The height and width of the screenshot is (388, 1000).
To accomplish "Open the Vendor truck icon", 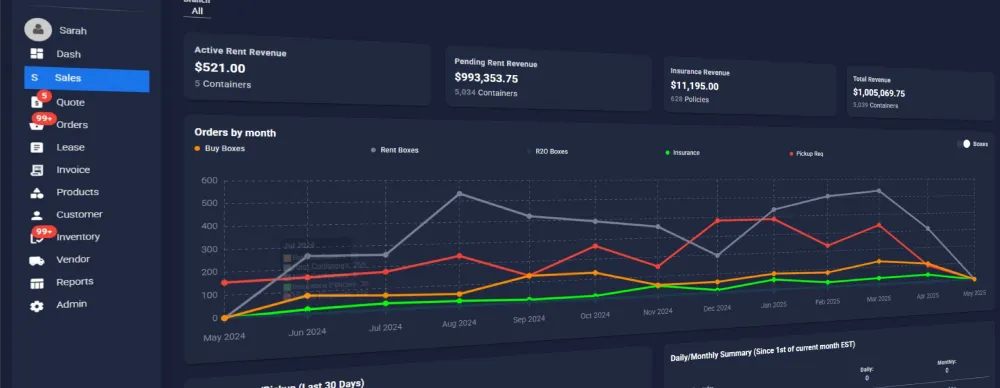I will point(37,260).
